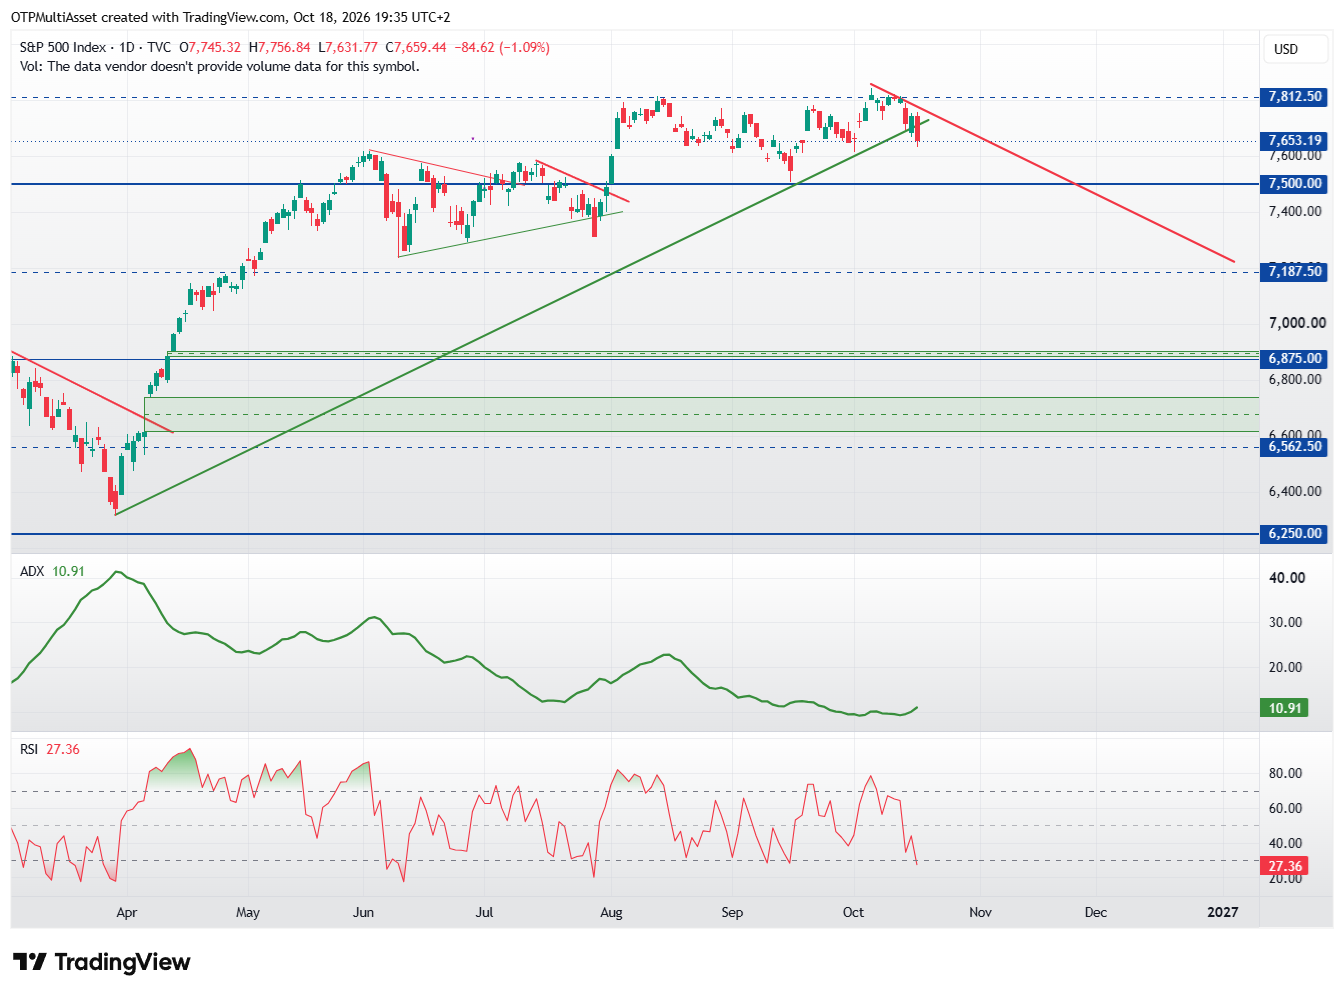Select the 7,187.50 price level label
Viewport: 1344px width, 996px height.
point(1295,271)
